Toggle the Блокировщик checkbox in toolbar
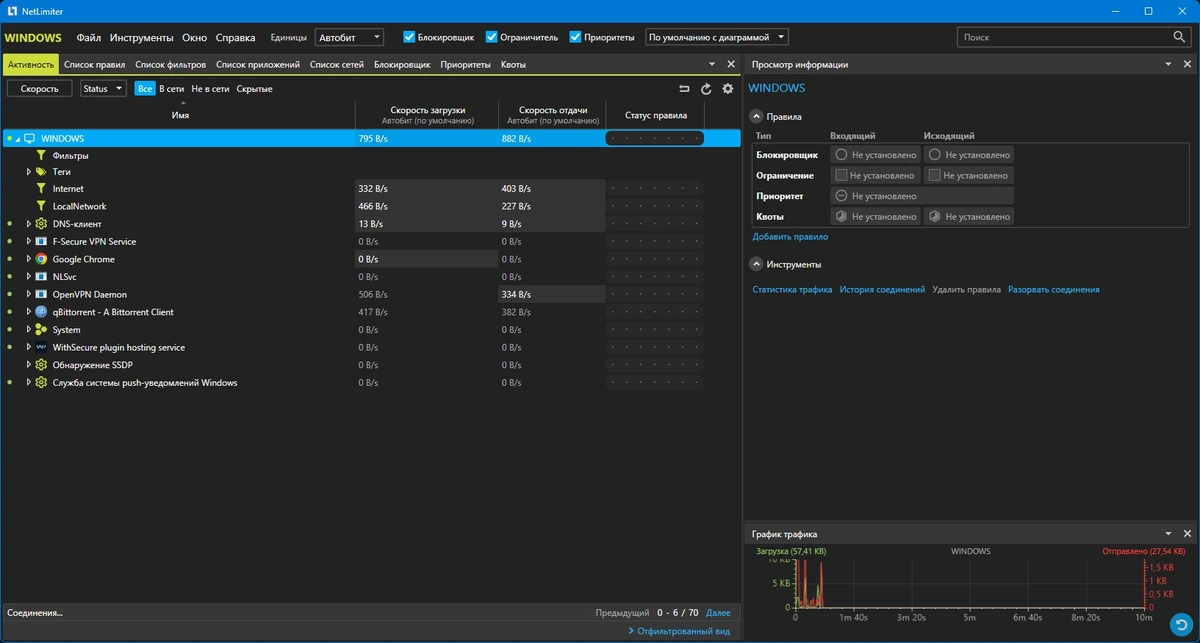Viewport: 1200px width, 643px height. [x=409, y=37]
